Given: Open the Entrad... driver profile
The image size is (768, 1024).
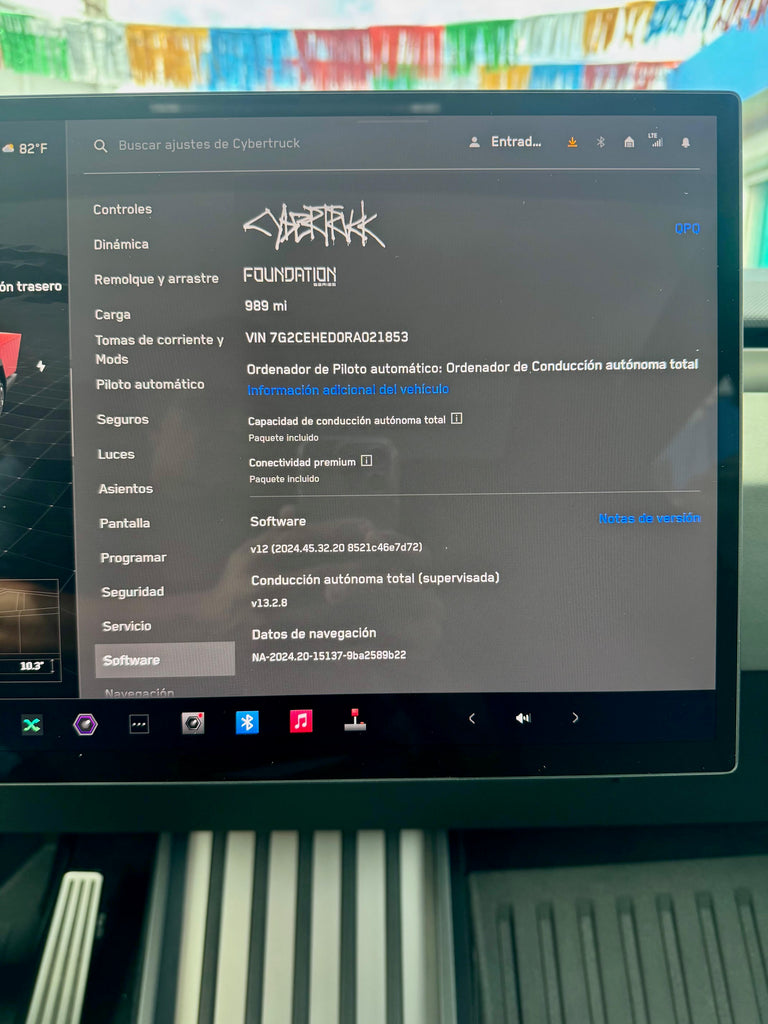Looking at the screenshot, I should [x=516, y=142].
